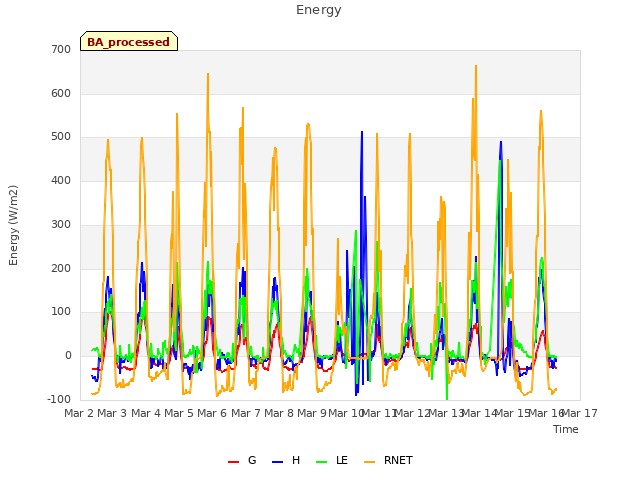Click the Mar 4 x-axis date
Screen dimensions: 640x480
pos(146,413)
